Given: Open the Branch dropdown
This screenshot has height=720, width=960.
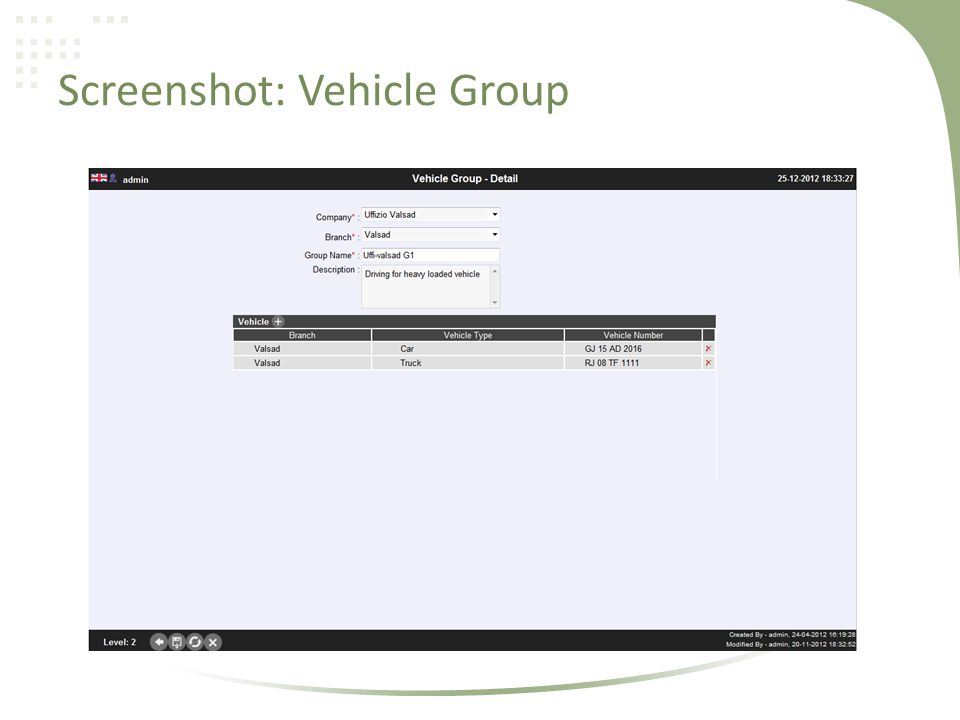Looking at the screenshot, I should [430, 234].
